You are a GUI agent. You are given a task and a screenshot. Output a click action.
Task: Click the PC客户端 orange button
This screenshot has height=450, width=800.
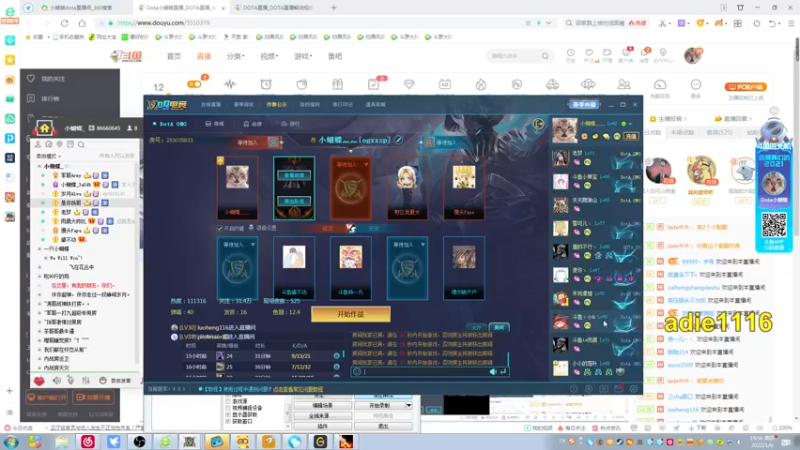pyautogui.click(x=746, y=87)
